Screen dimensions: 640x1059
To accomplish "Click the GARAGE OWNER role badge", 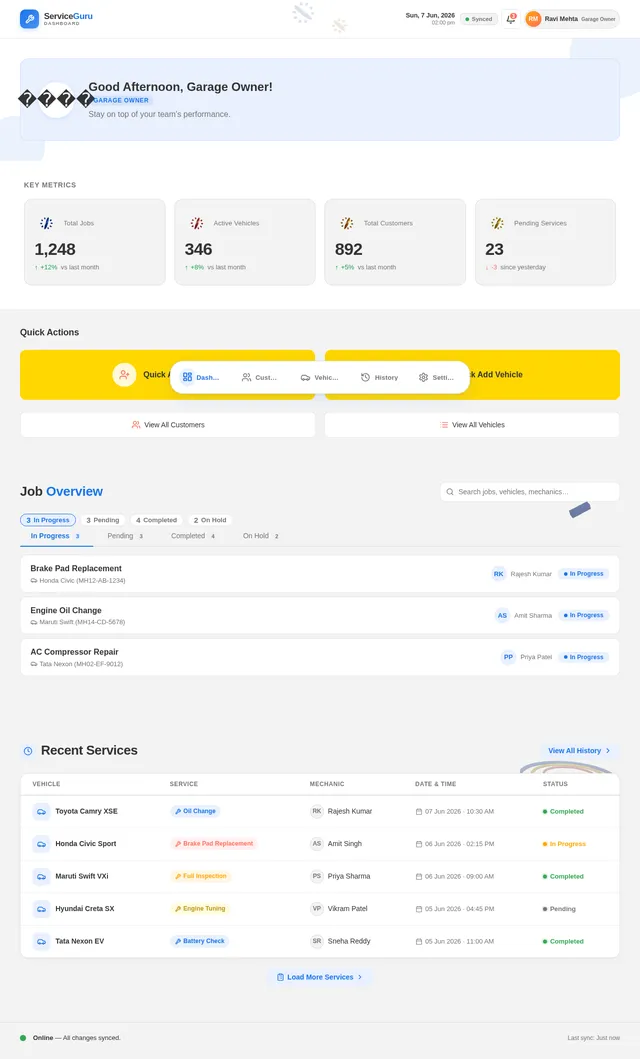I will click(121, 100).
